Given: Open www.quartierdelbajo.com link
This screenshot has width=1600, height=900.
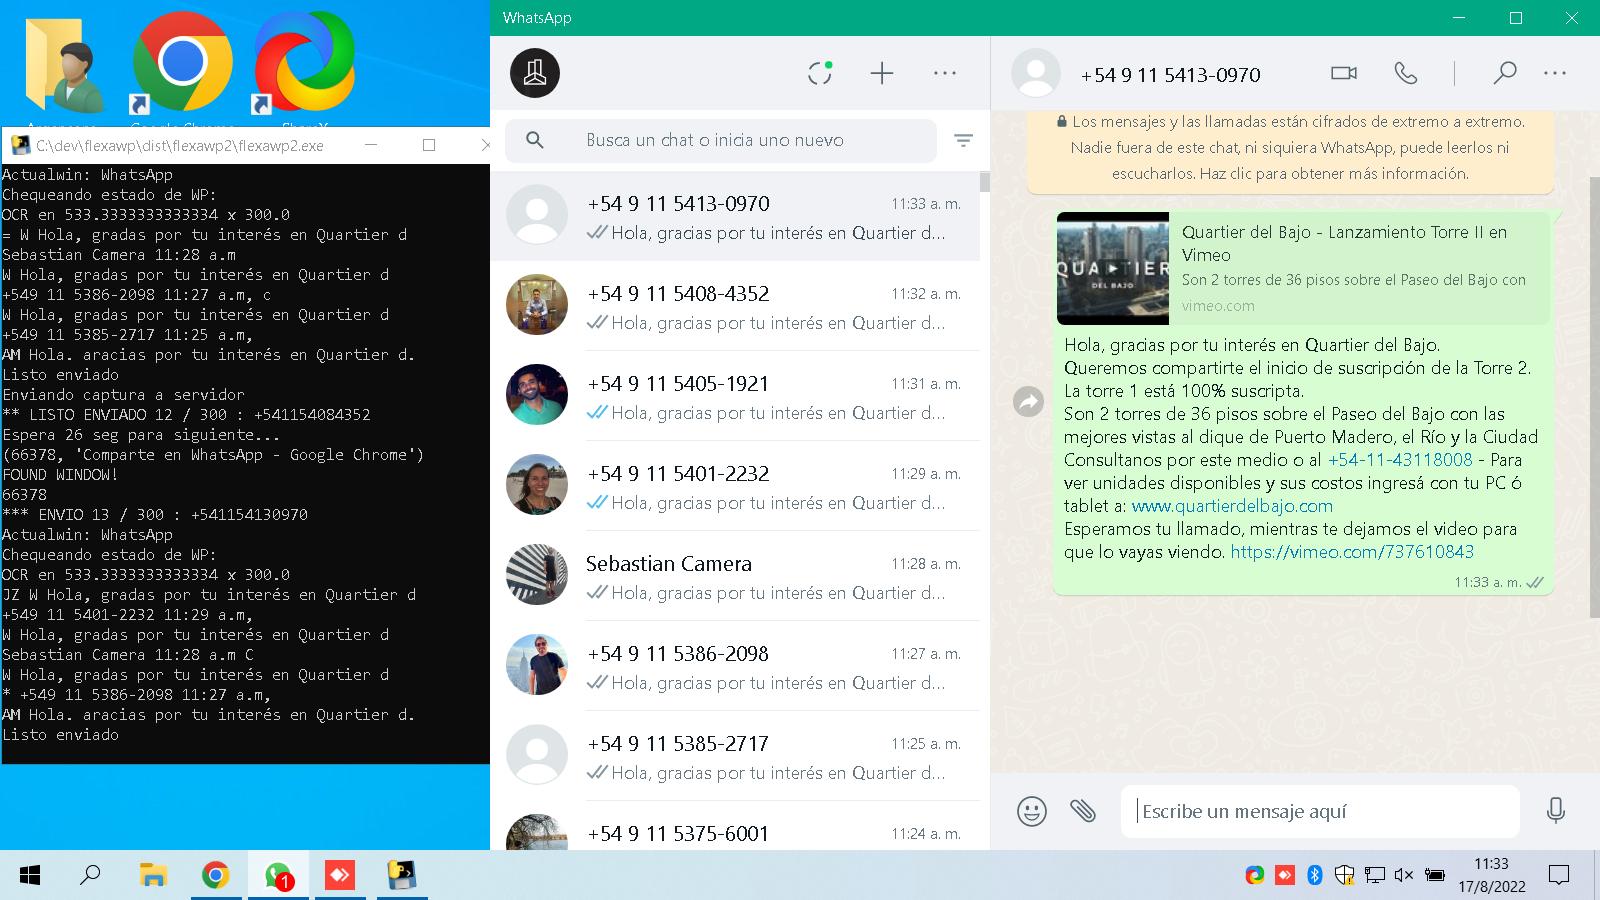Looking at the screenshot, I should 1232,506.
